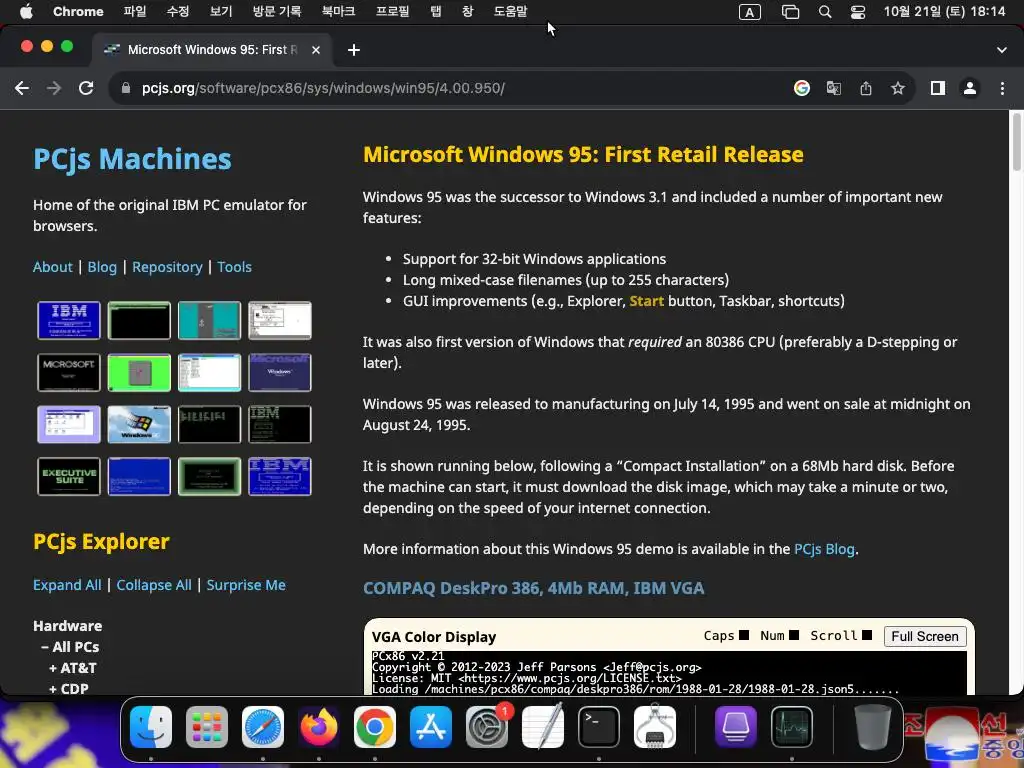1024x768 pixels.
Task: Click the PCjs Machines heading link
Action: [133, 159]
